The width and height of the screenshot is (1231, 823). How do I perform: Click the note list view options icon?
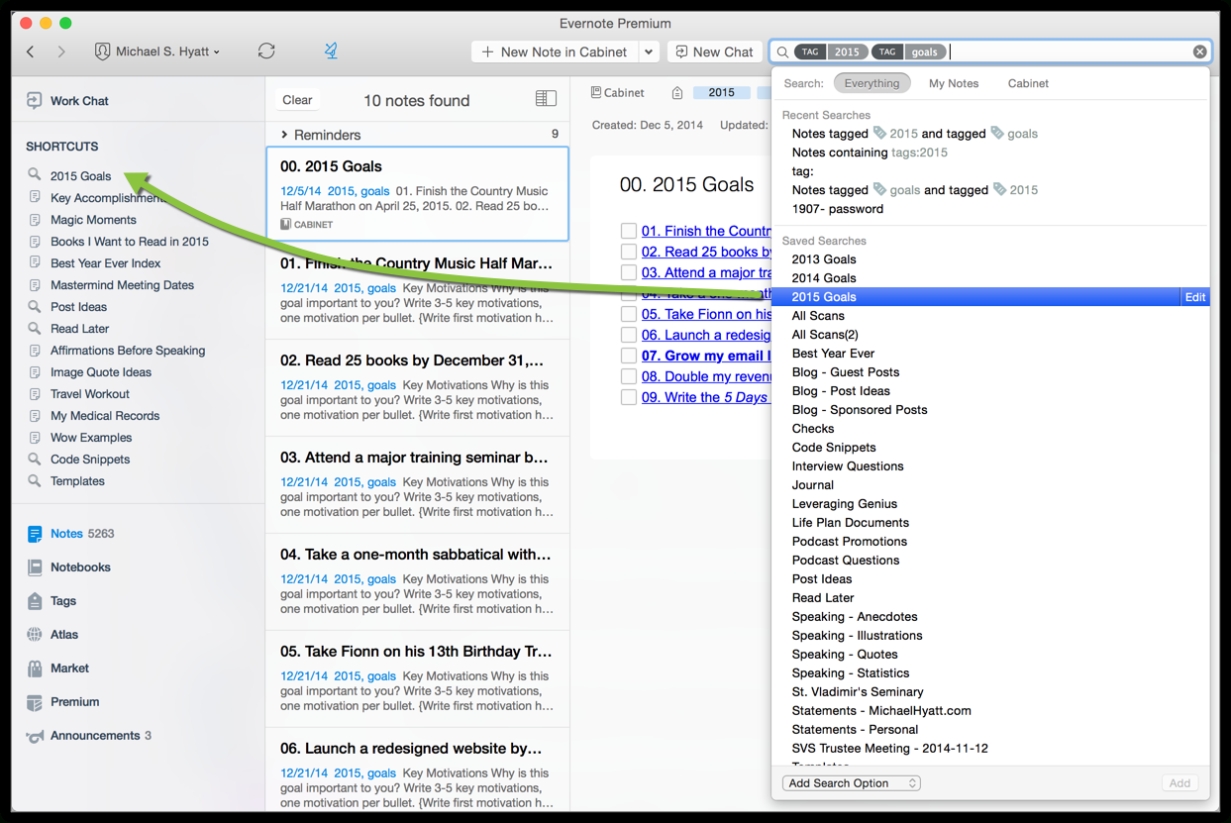(x=546, y=98)
